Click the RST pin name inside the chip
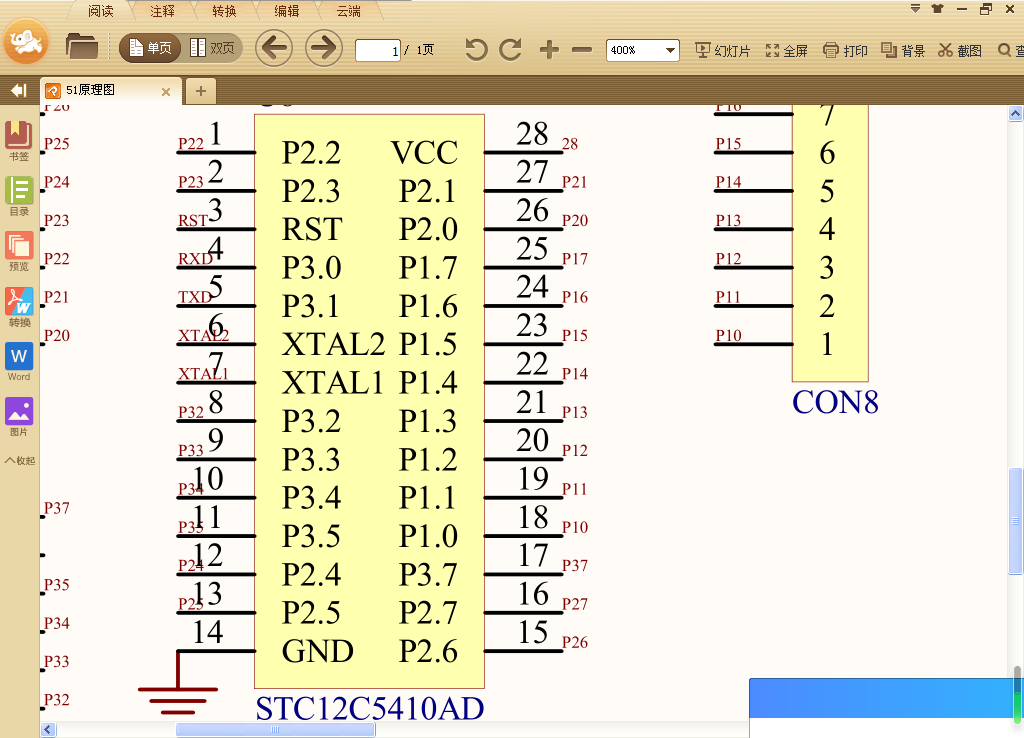 coord(312,229)
